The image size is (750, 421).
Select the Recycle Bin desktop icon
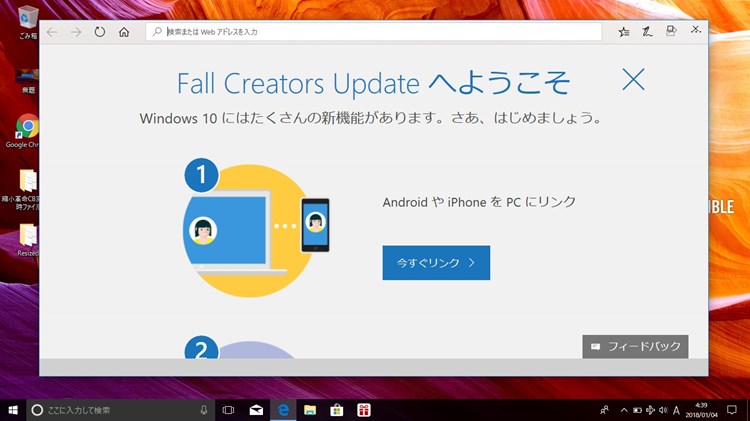point(28,22)
